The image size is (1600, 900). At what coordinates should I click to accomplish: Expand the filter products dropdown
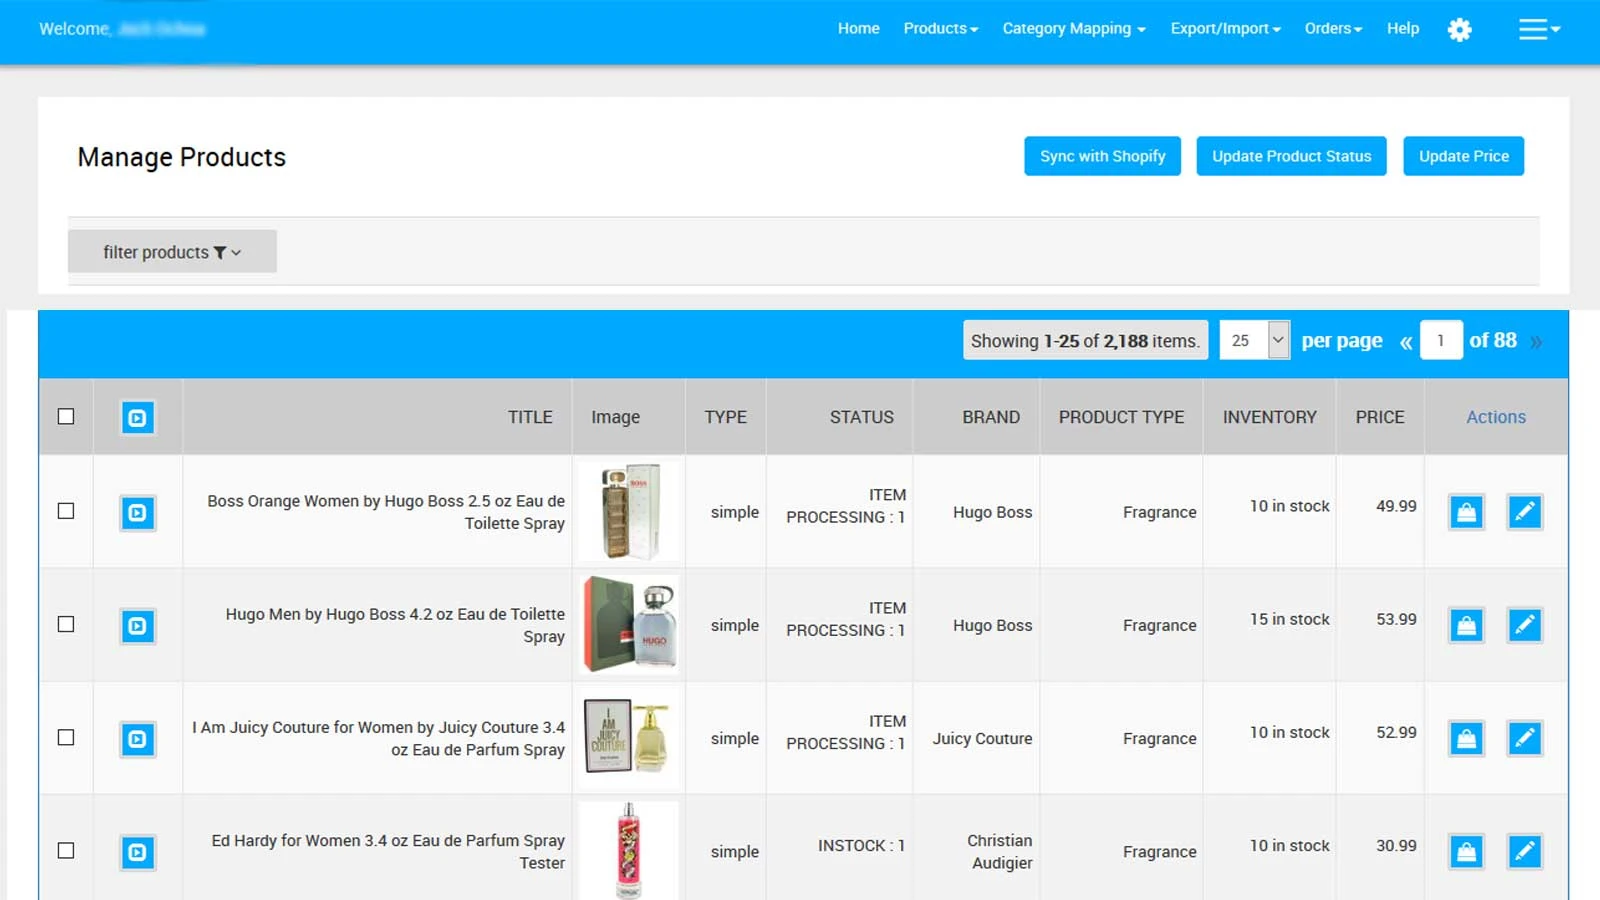tap(172, 252)
